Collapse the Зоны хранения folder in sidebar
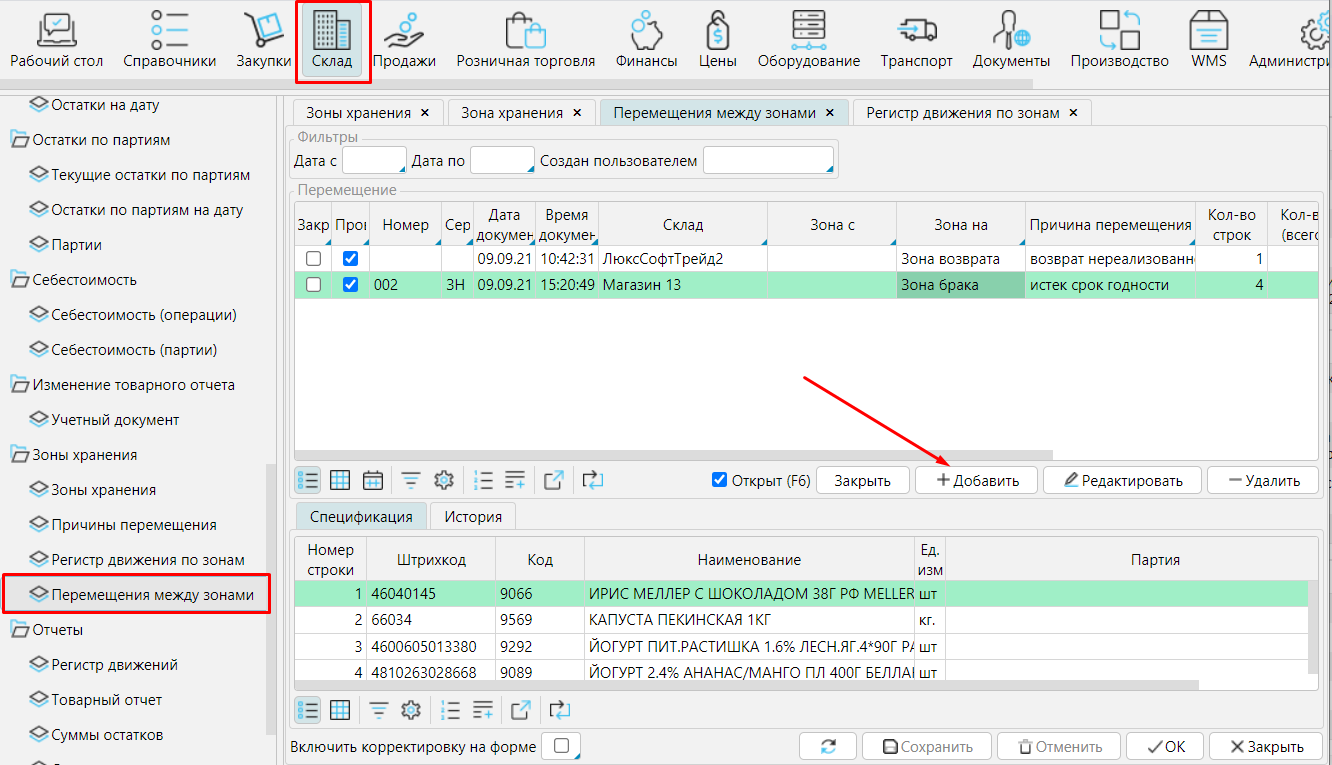The image size is (1332, 765). pyautogui.click(x=20, y=455)
